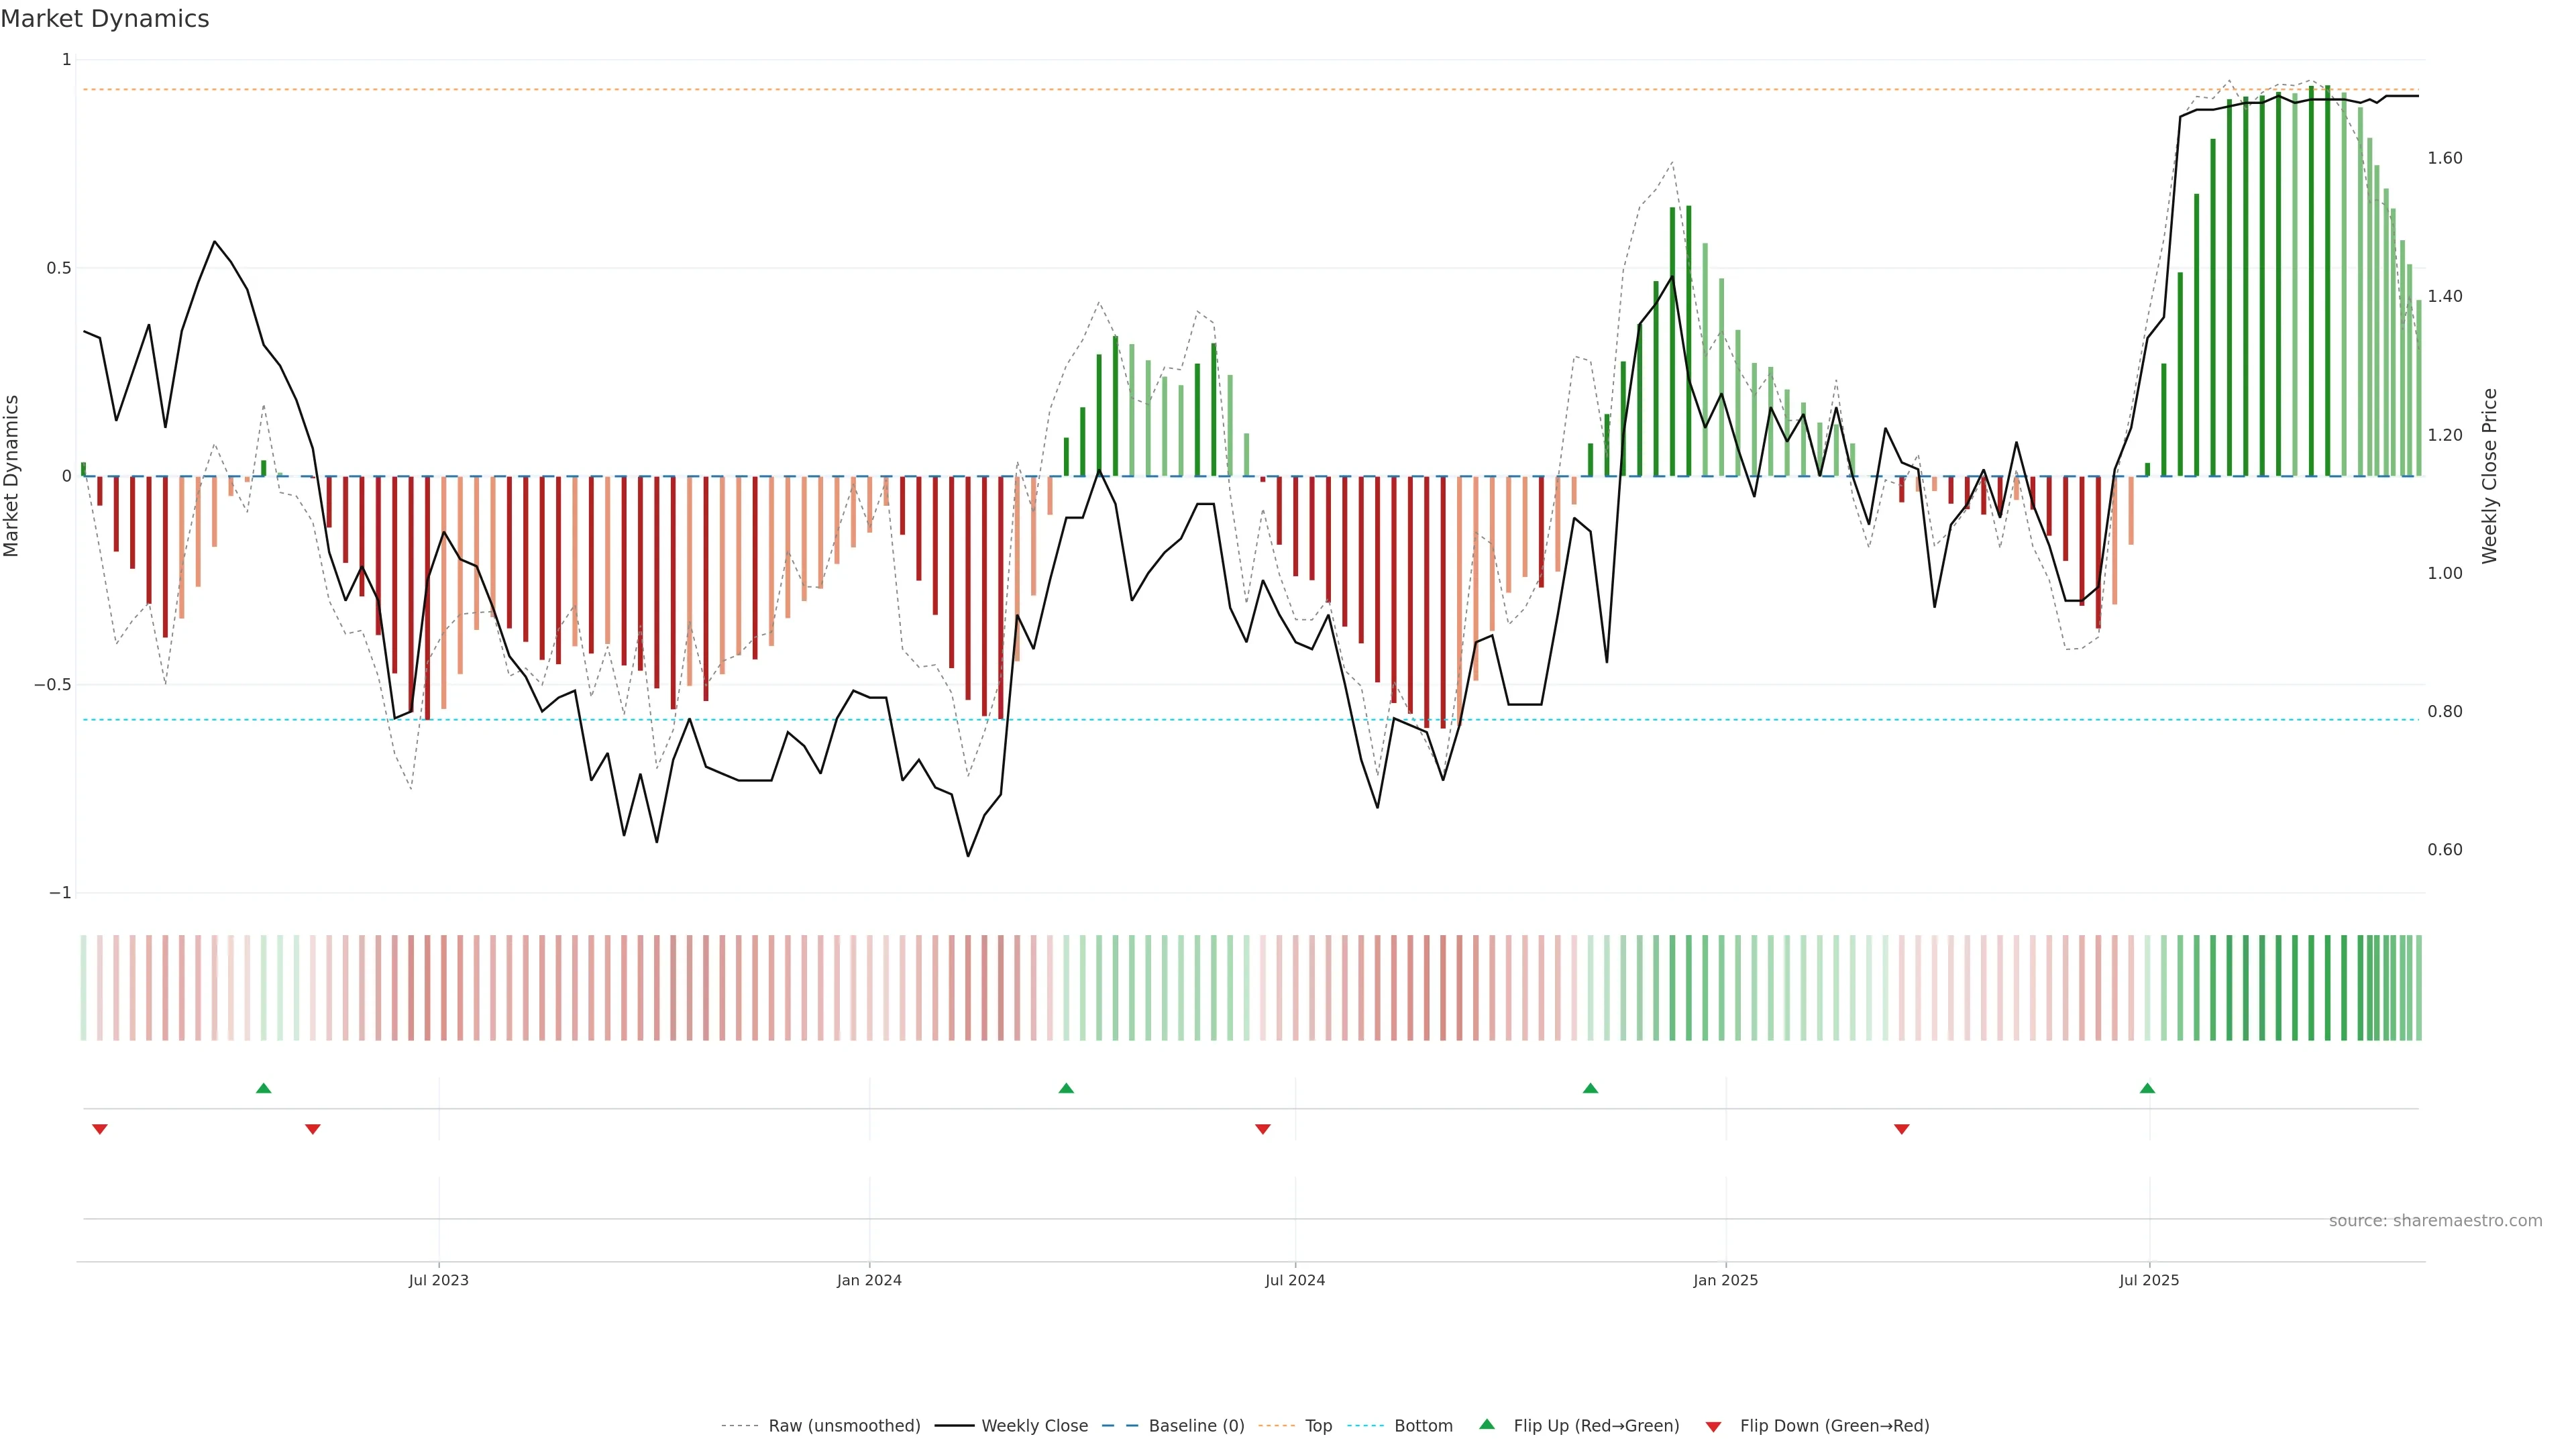The image size is (2576, 1449).
Task: Click the Flip Up green triangle legend icon
Action: 1487,1424
